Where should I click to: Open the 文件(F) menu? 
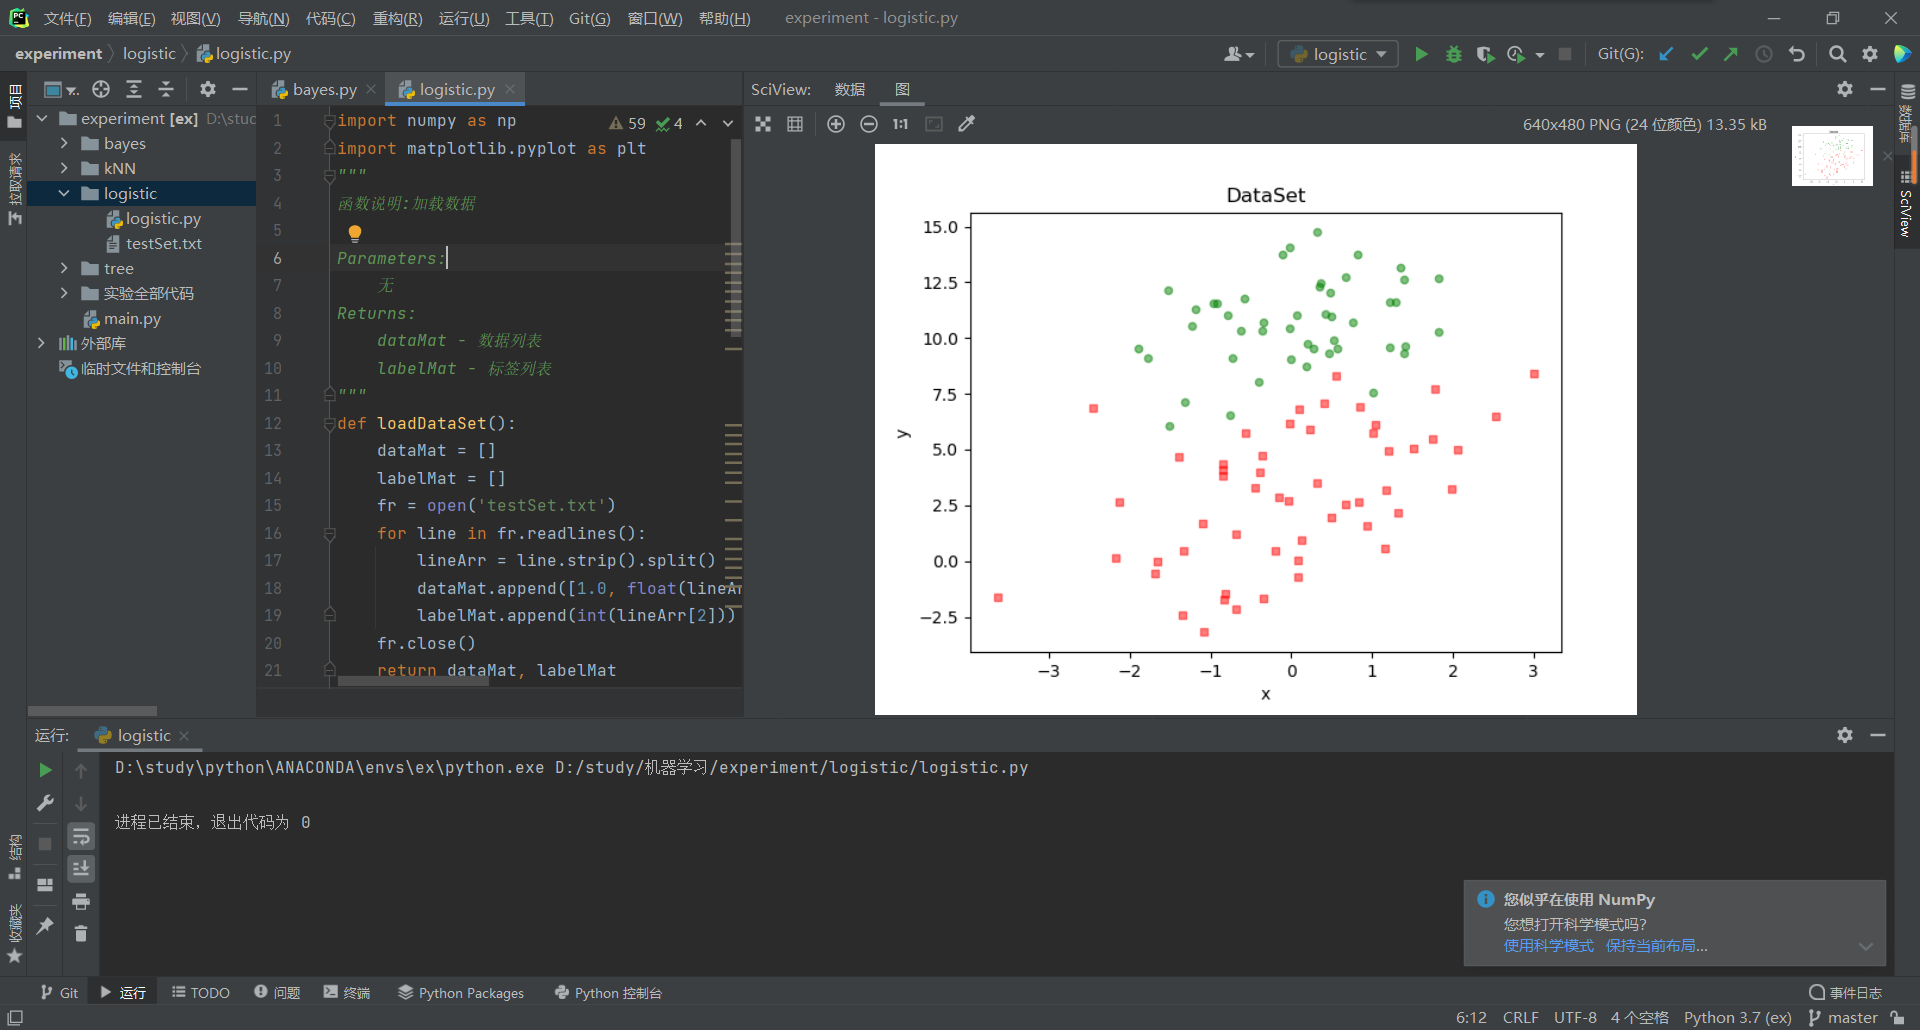[x=67, y=18]
